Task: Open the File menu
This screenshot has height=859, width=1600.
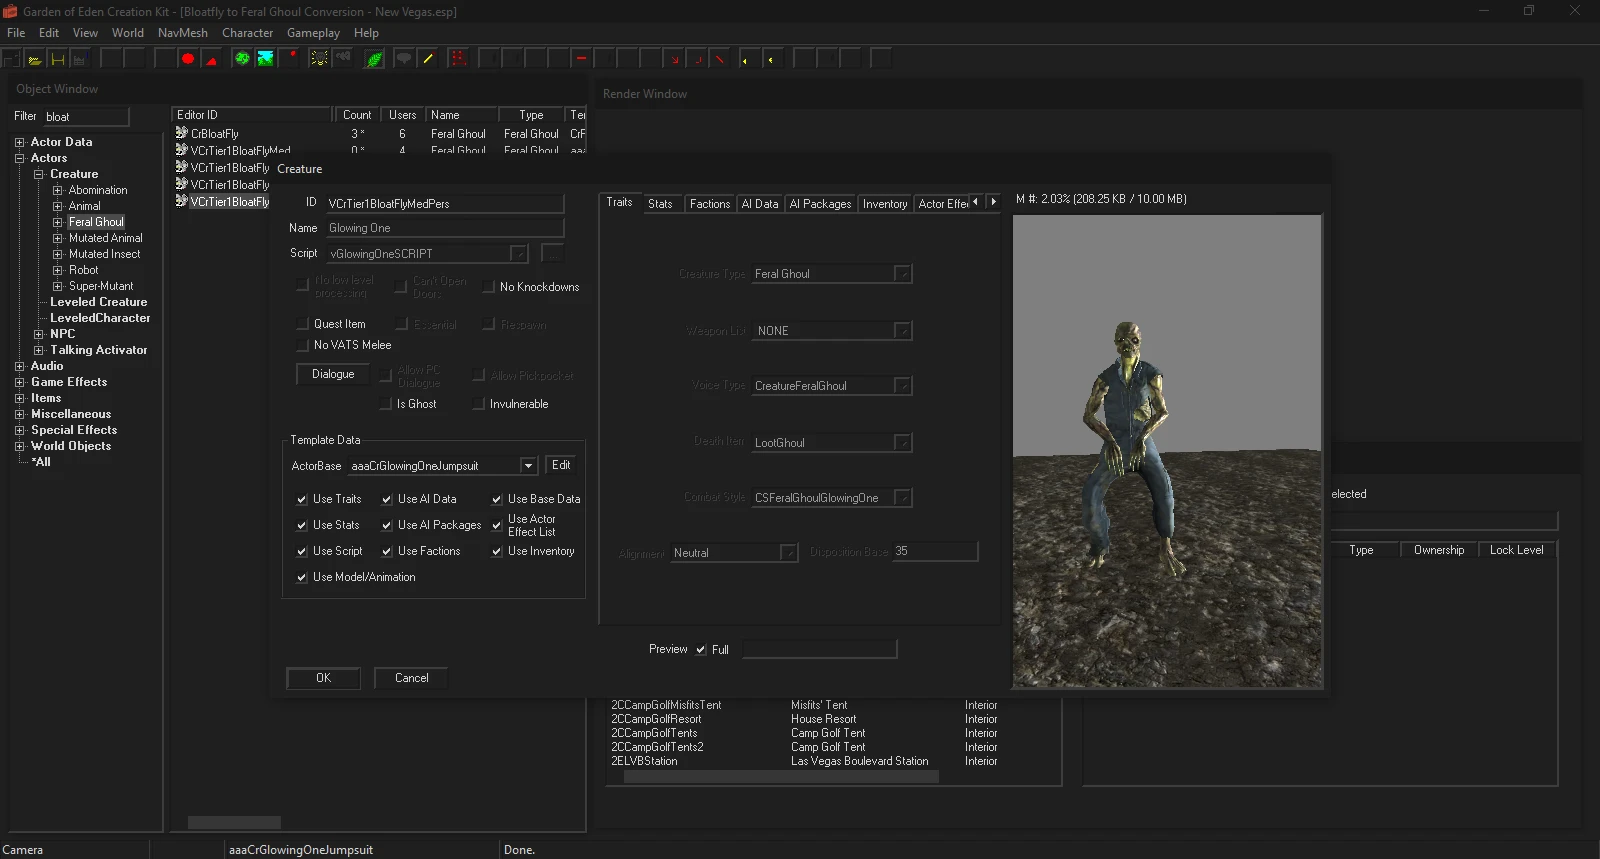Action: coord(16,33)
